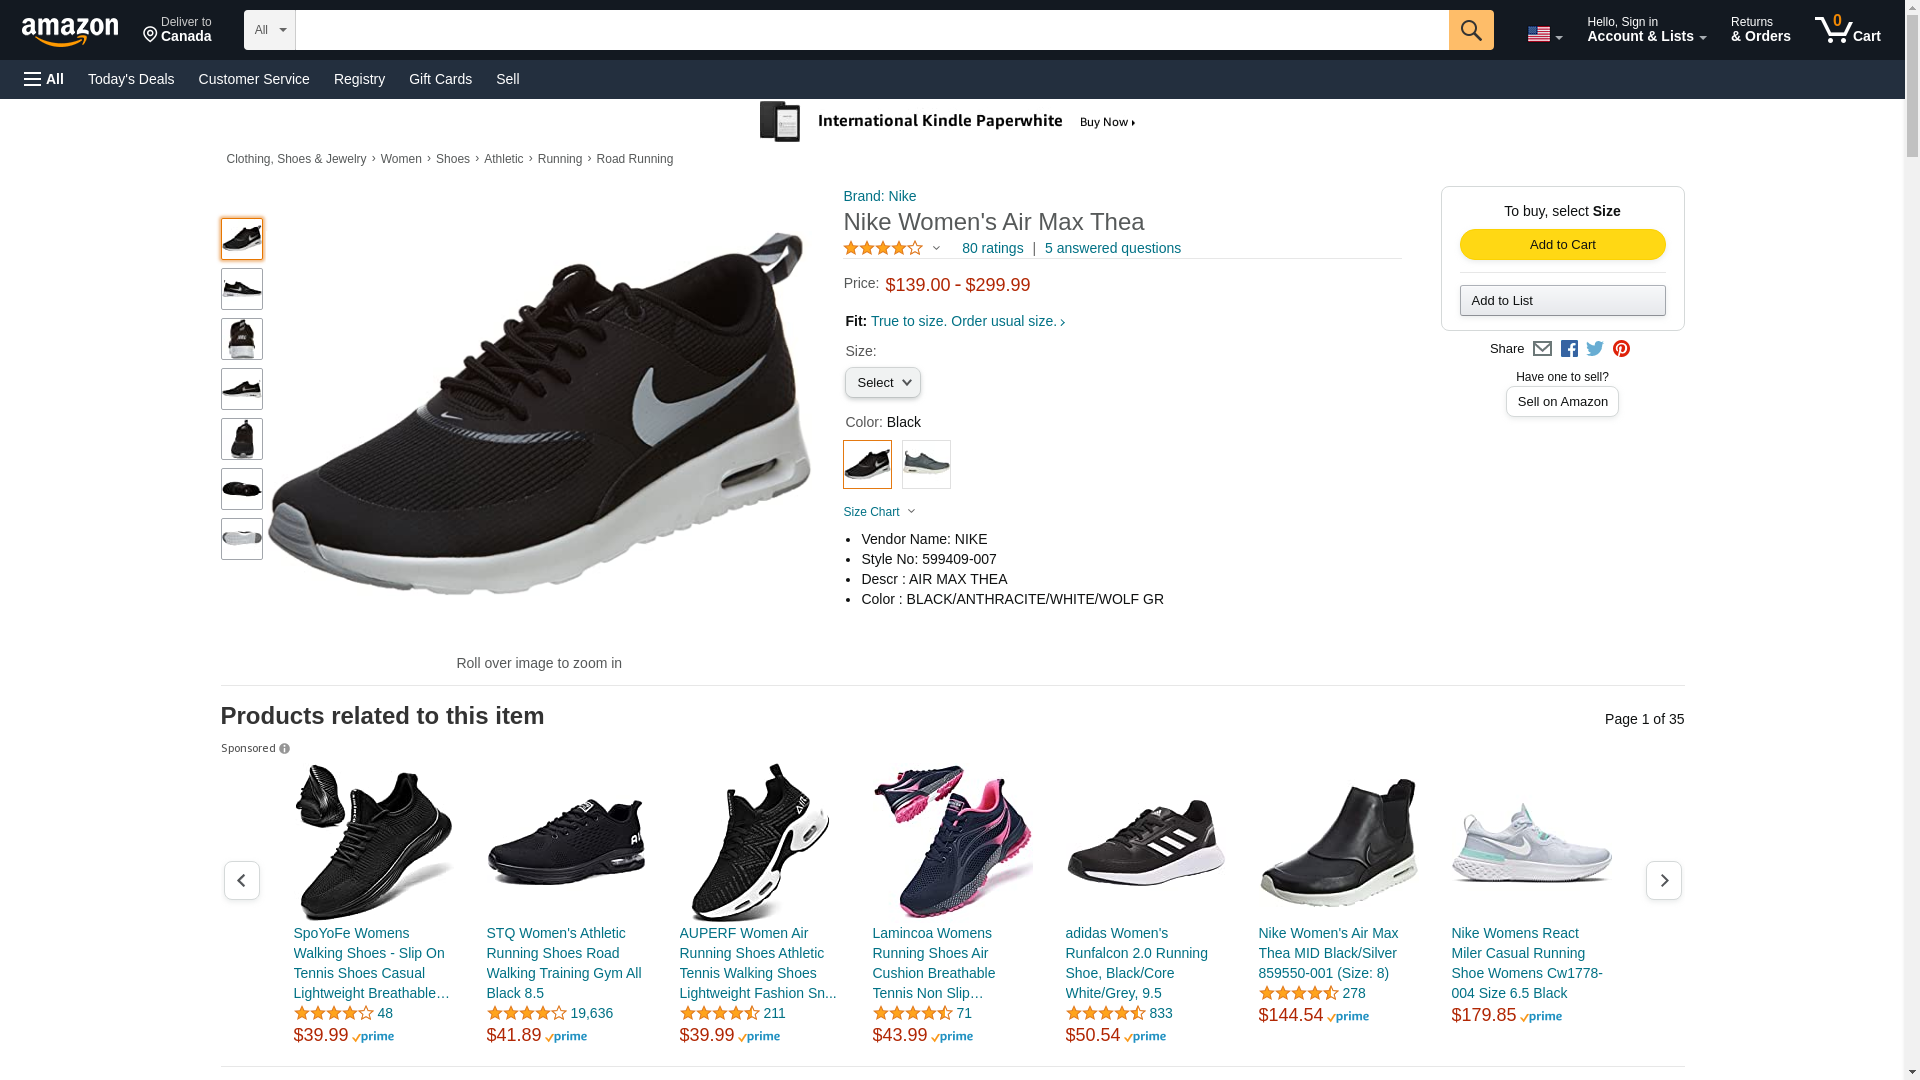The height and width of the screenshot is (1080, 1920).
Task: Open Today's Deals nav item
Action: point(131,79)
